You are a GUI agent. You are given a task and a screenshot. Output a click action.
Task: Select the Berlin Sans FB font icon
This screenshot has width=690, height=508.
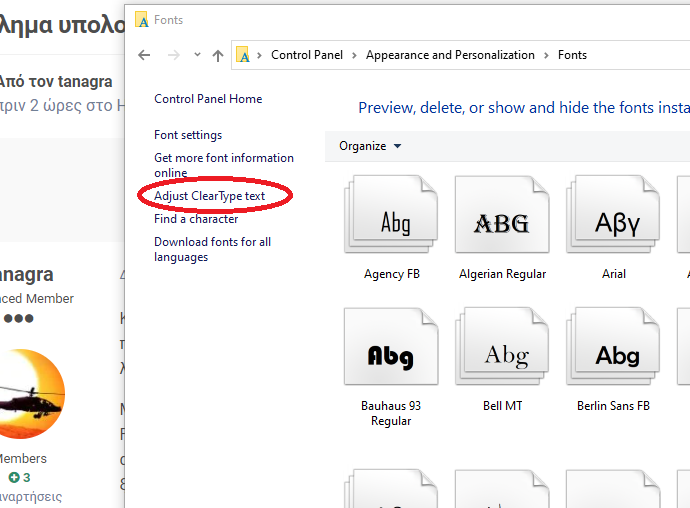click(613, 346)
